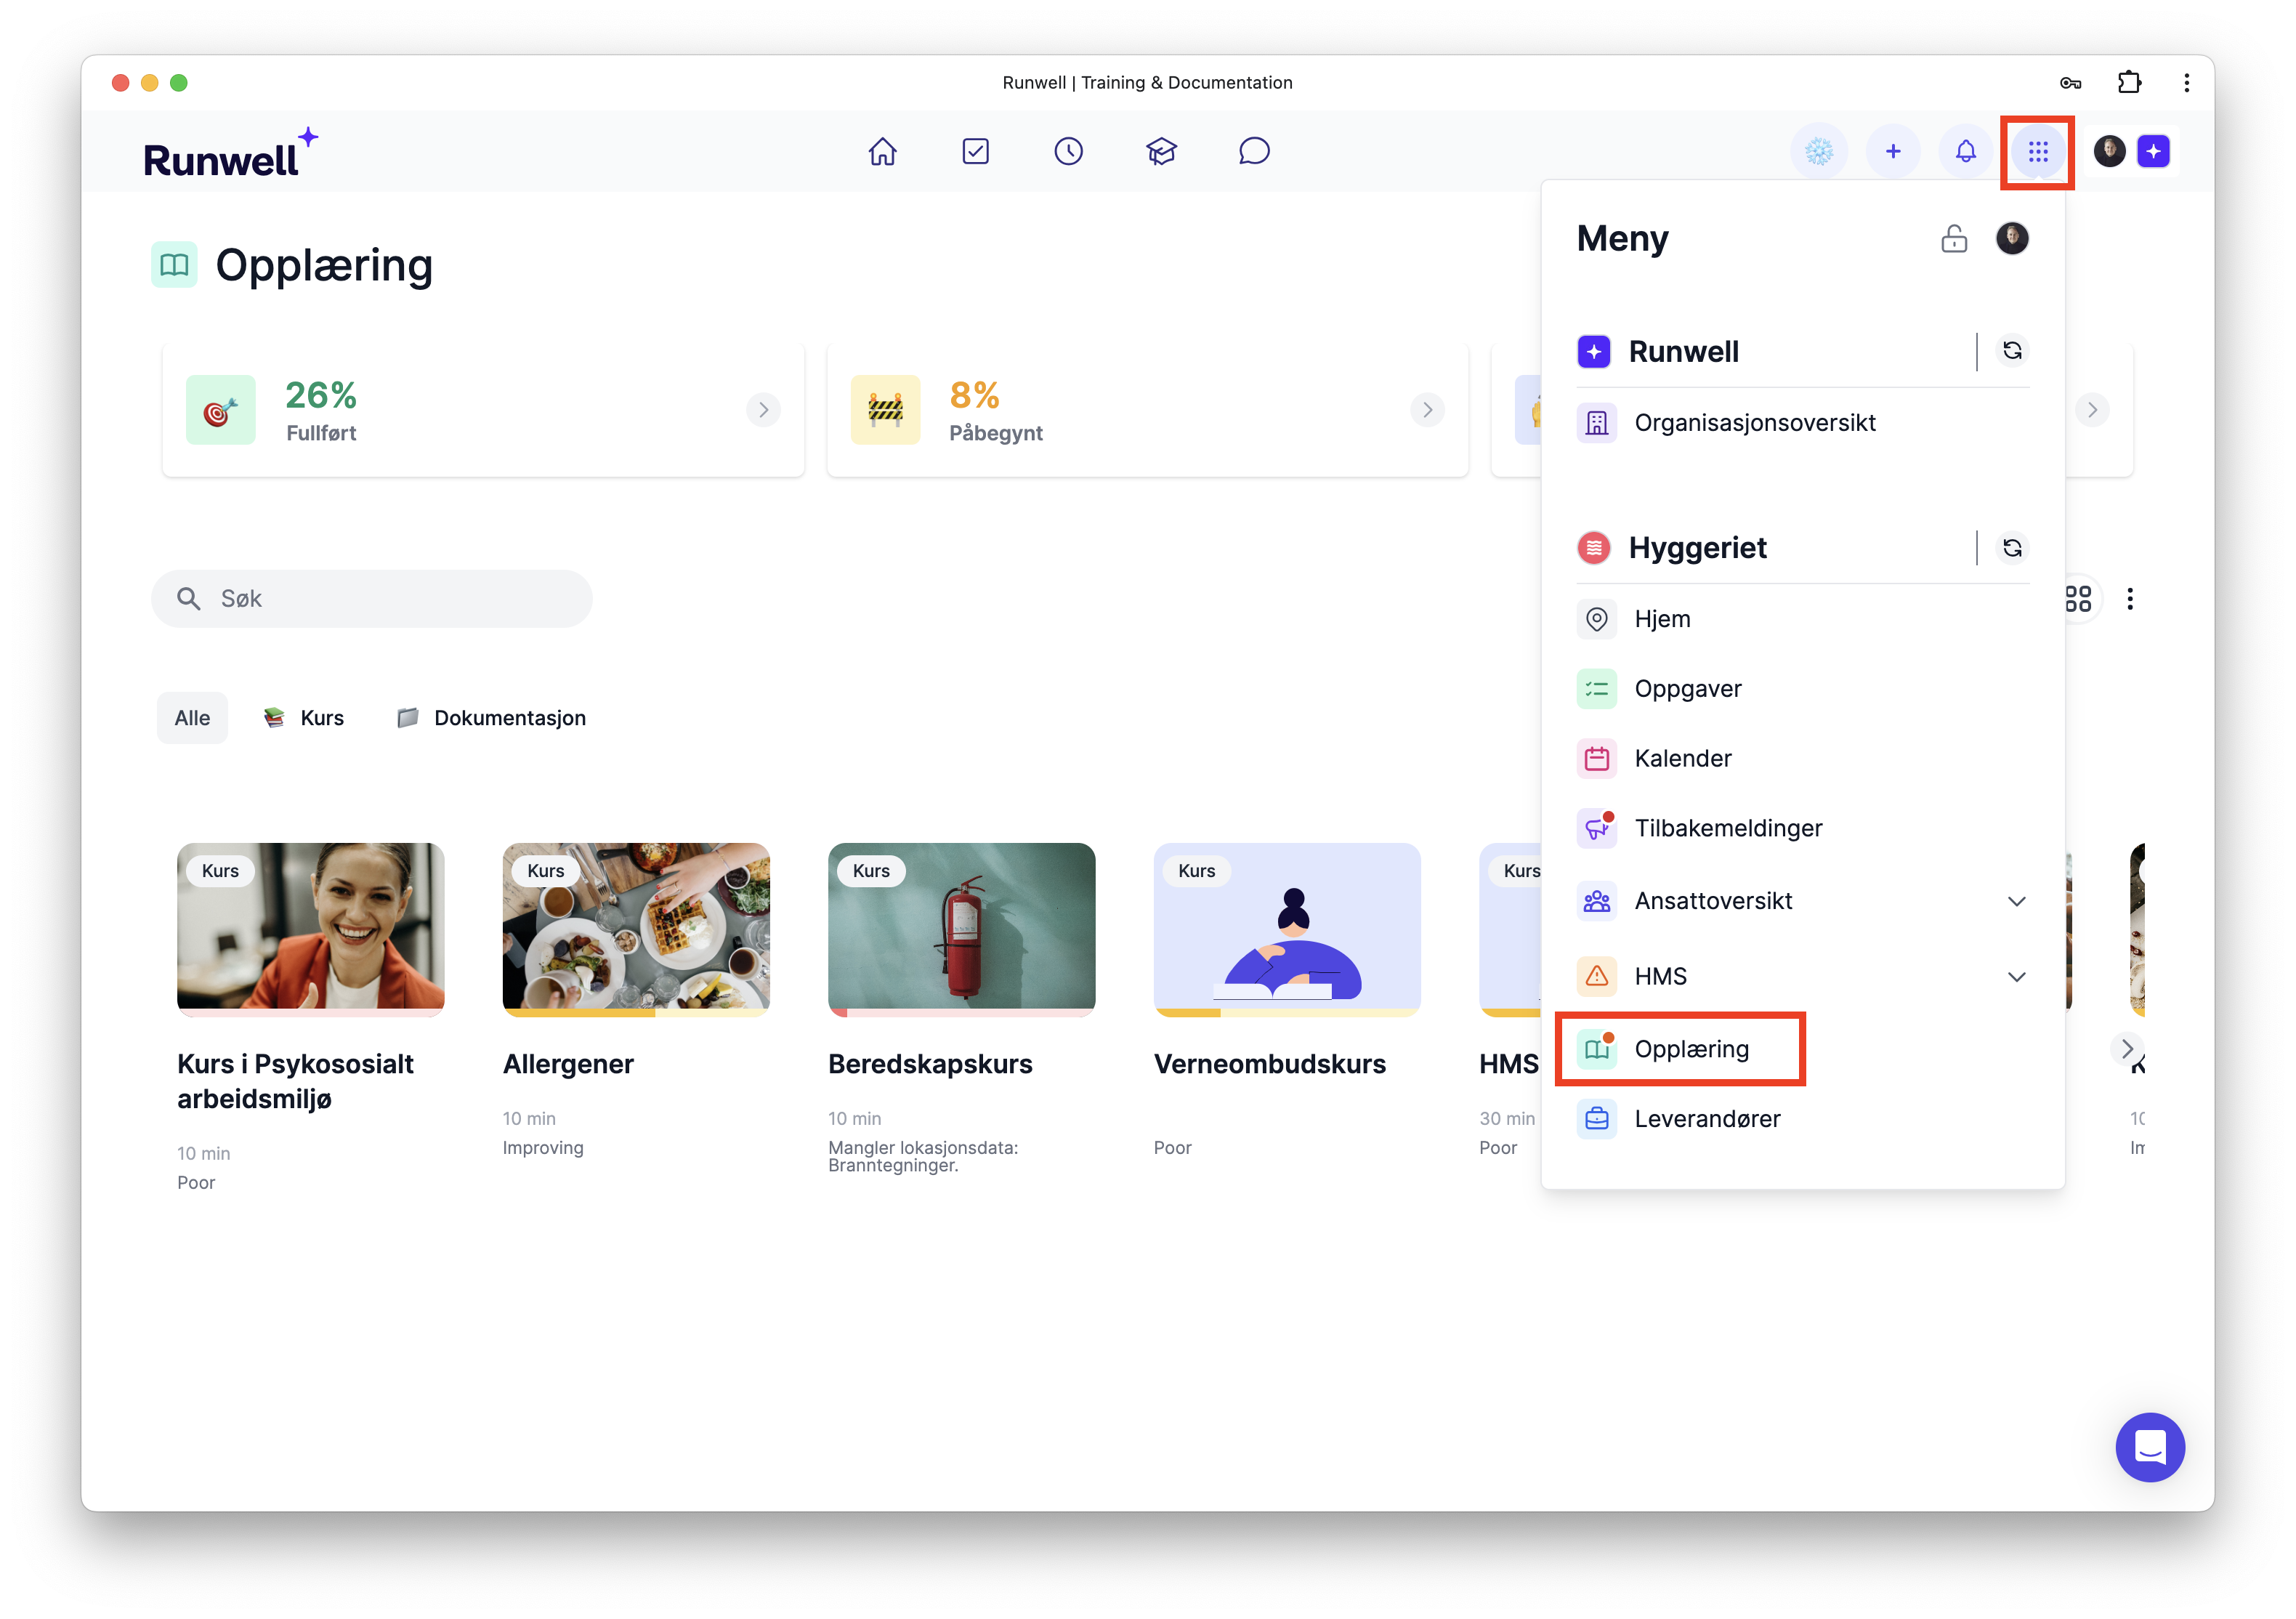Click the Runwell logo
The width and height of the screenshot is (2296, 1619).
pyautogui.click(x=231, y=153)
